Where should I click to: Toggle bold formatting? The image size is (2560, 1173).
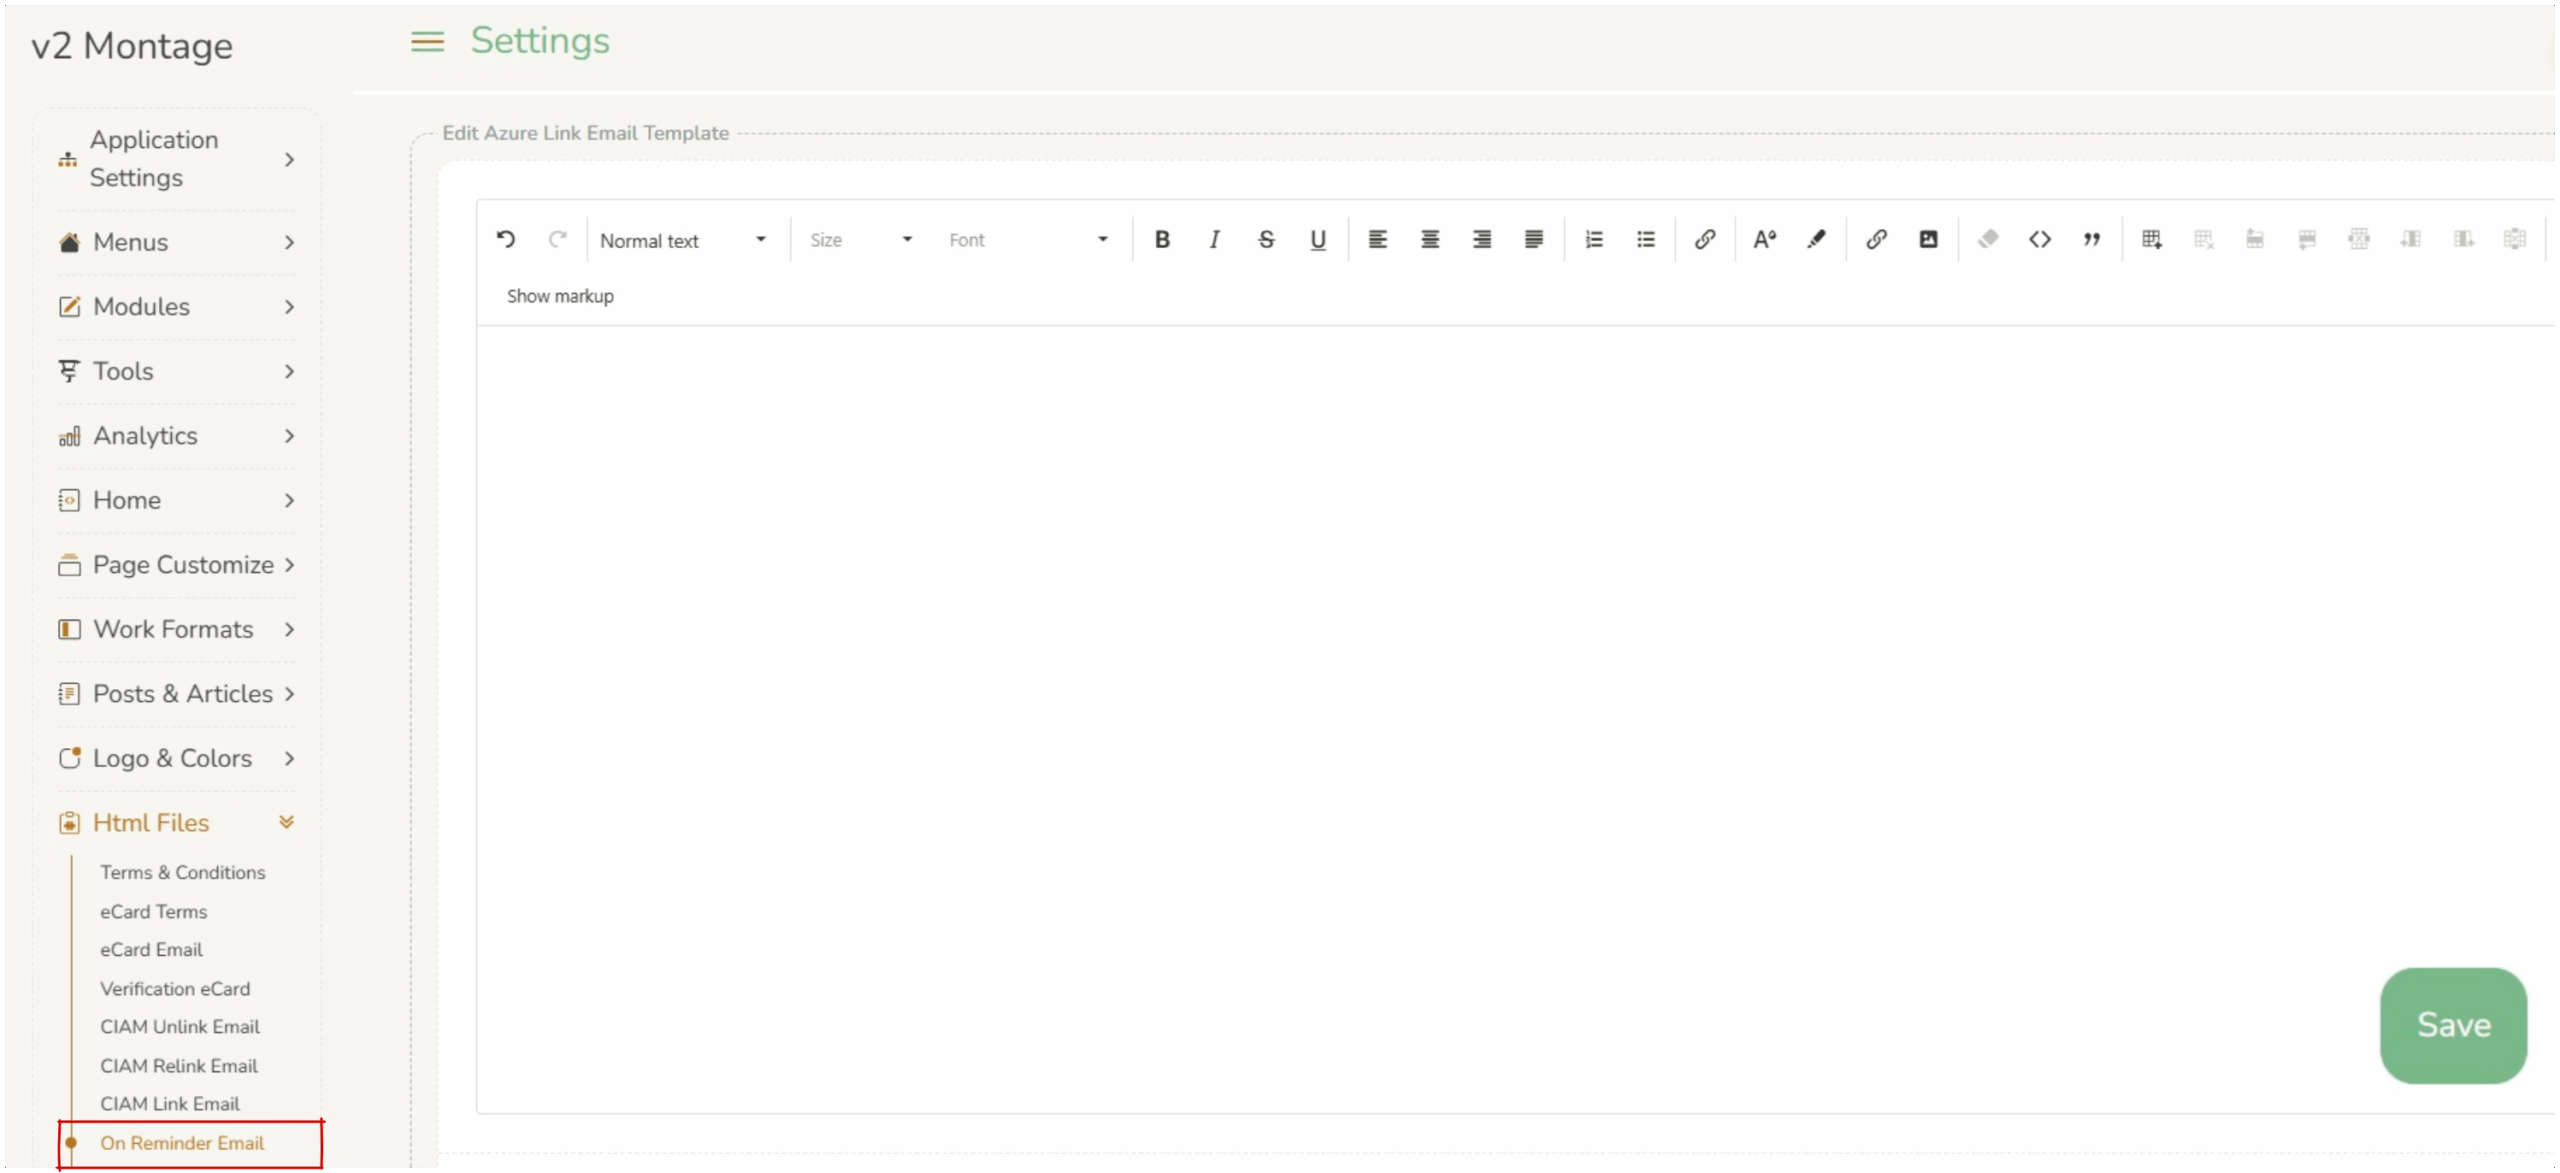(1162, 239)
